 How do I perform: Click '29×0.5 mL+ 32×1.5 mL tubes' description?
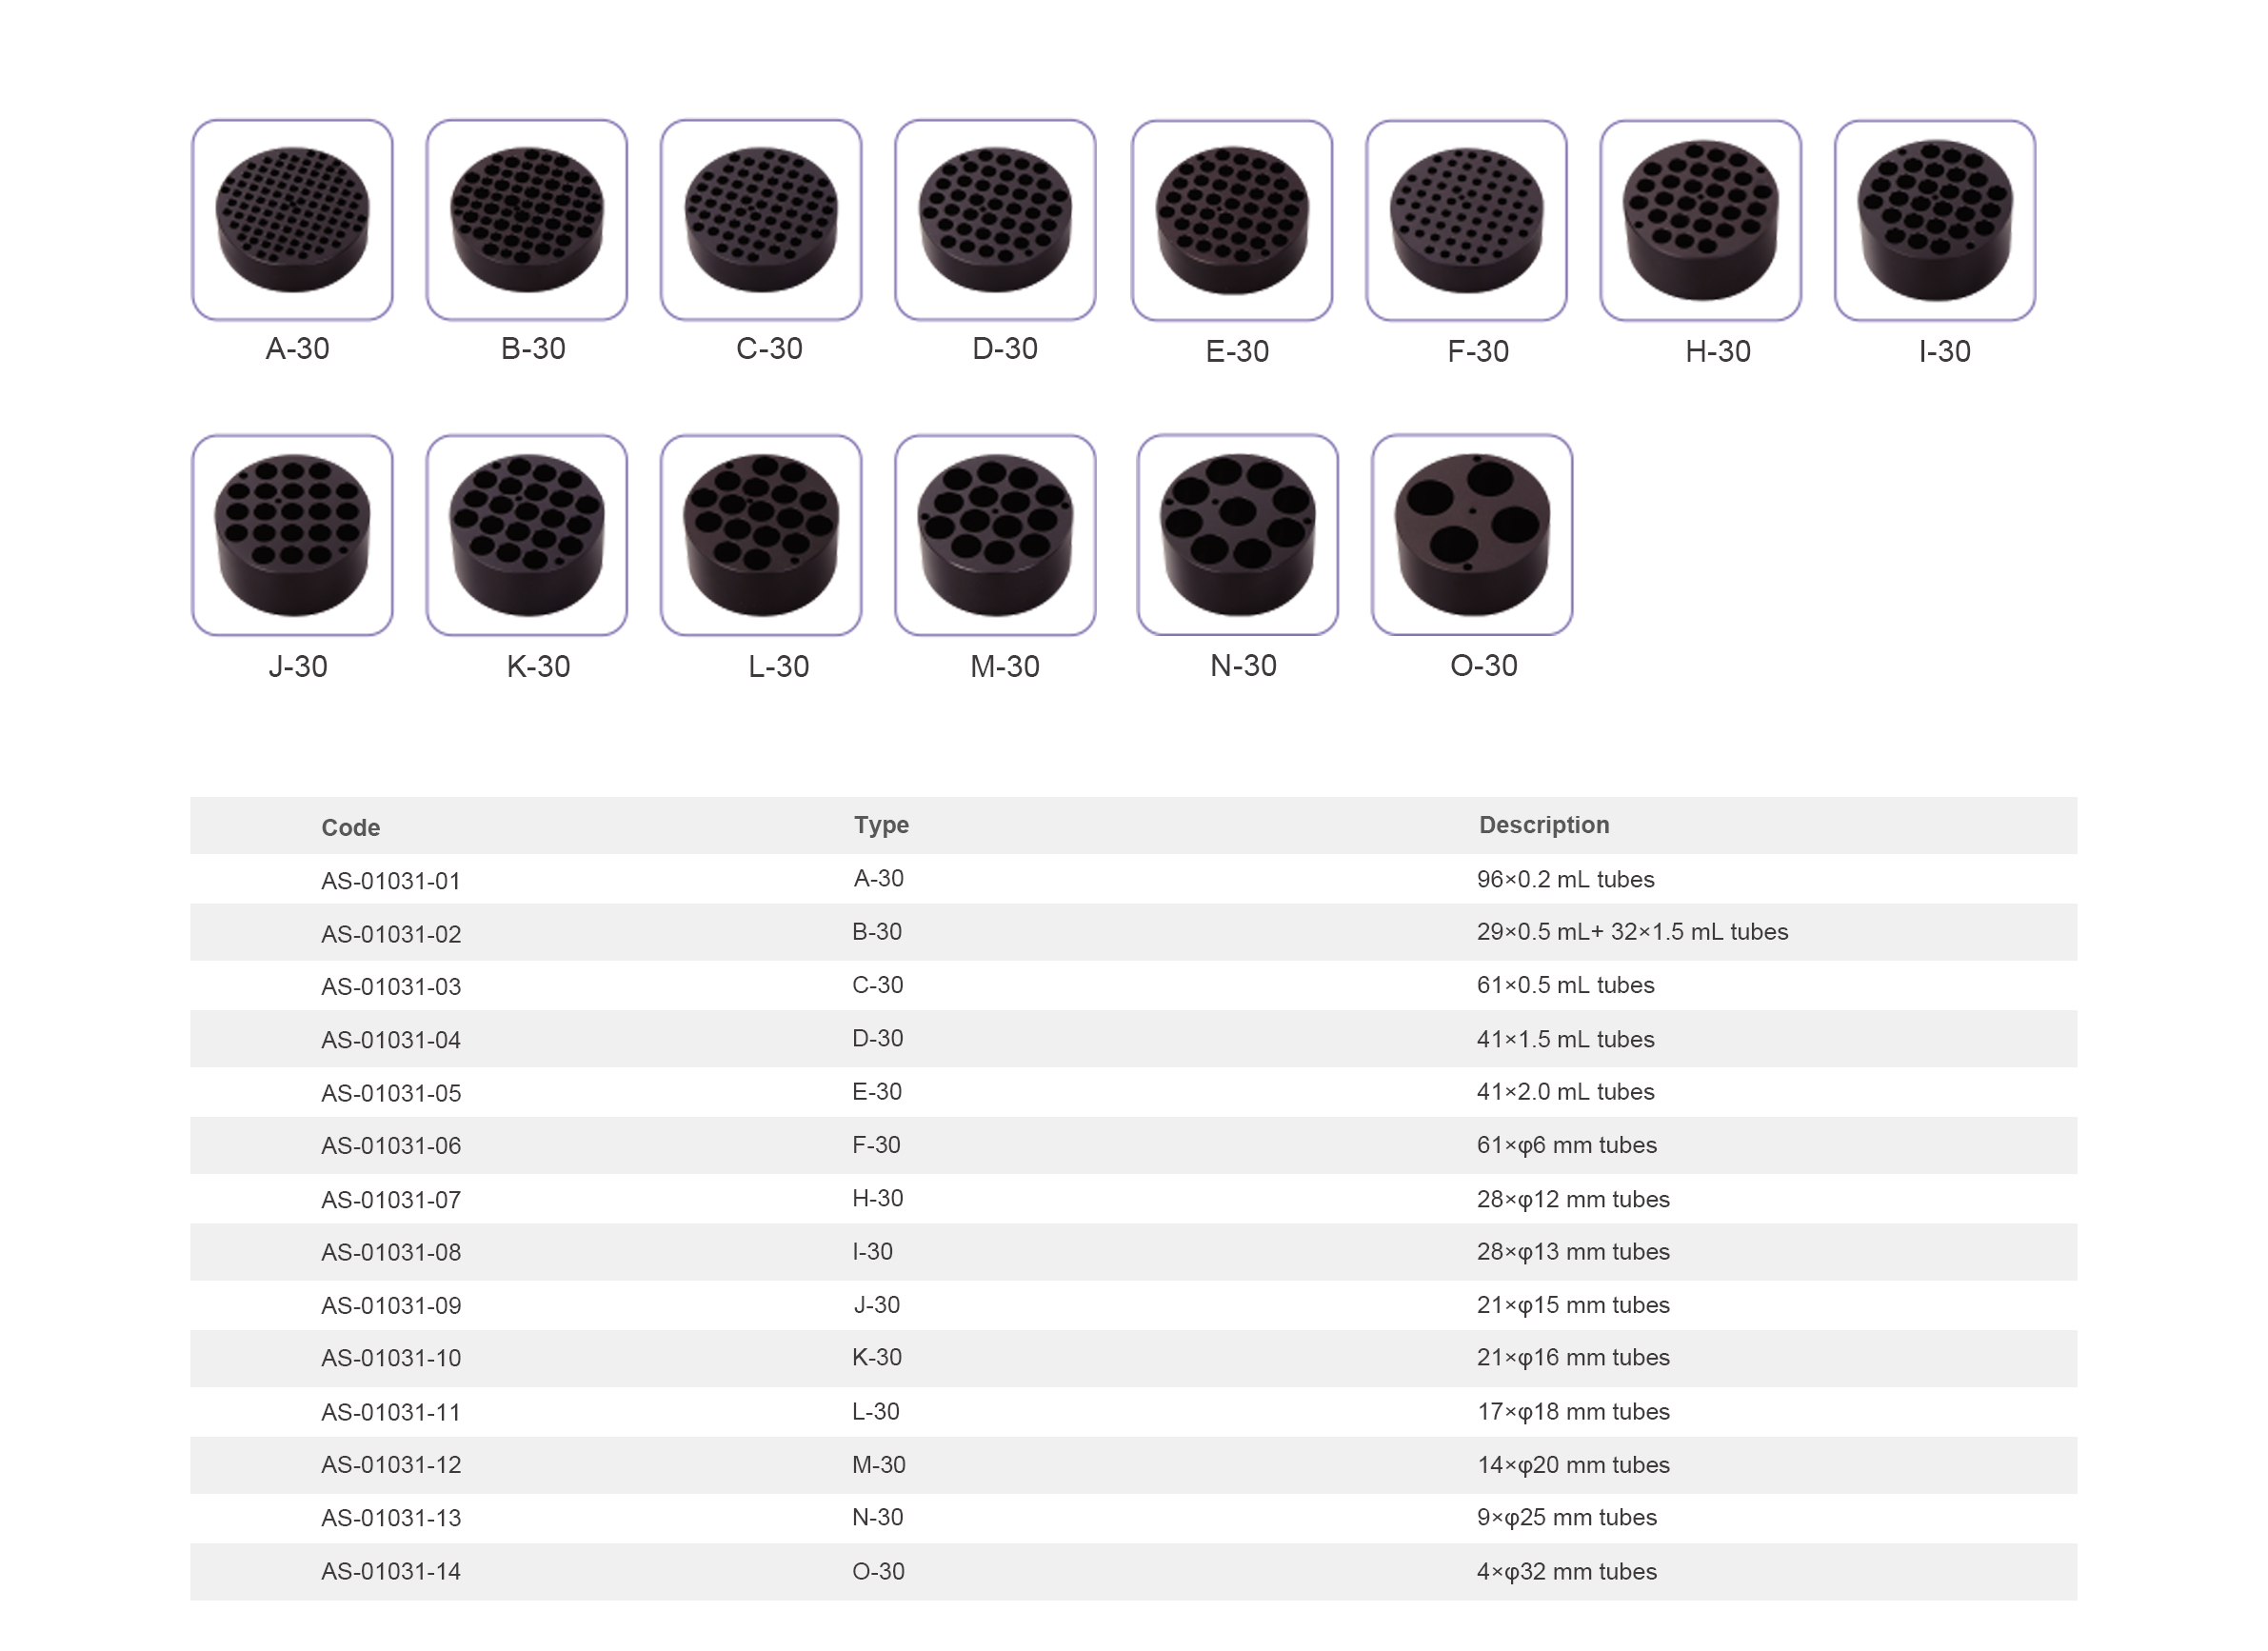pos(1633,932)
